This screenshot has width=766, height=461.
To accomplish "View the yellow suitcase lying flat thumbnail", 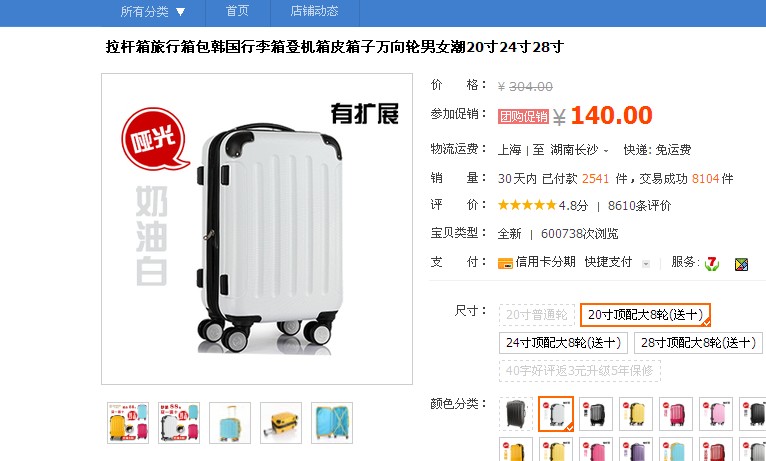I will tap(281, 423).
